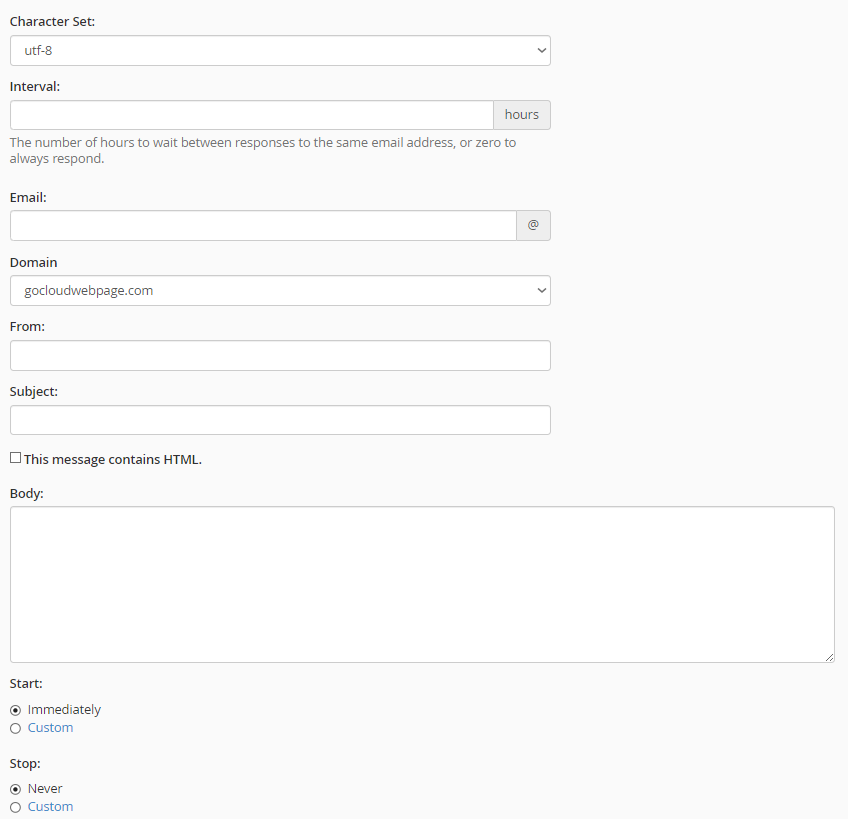Click the Character Set dropdown chevron arrow
Screen dimensions: 848x819
[x=541, y=51]
